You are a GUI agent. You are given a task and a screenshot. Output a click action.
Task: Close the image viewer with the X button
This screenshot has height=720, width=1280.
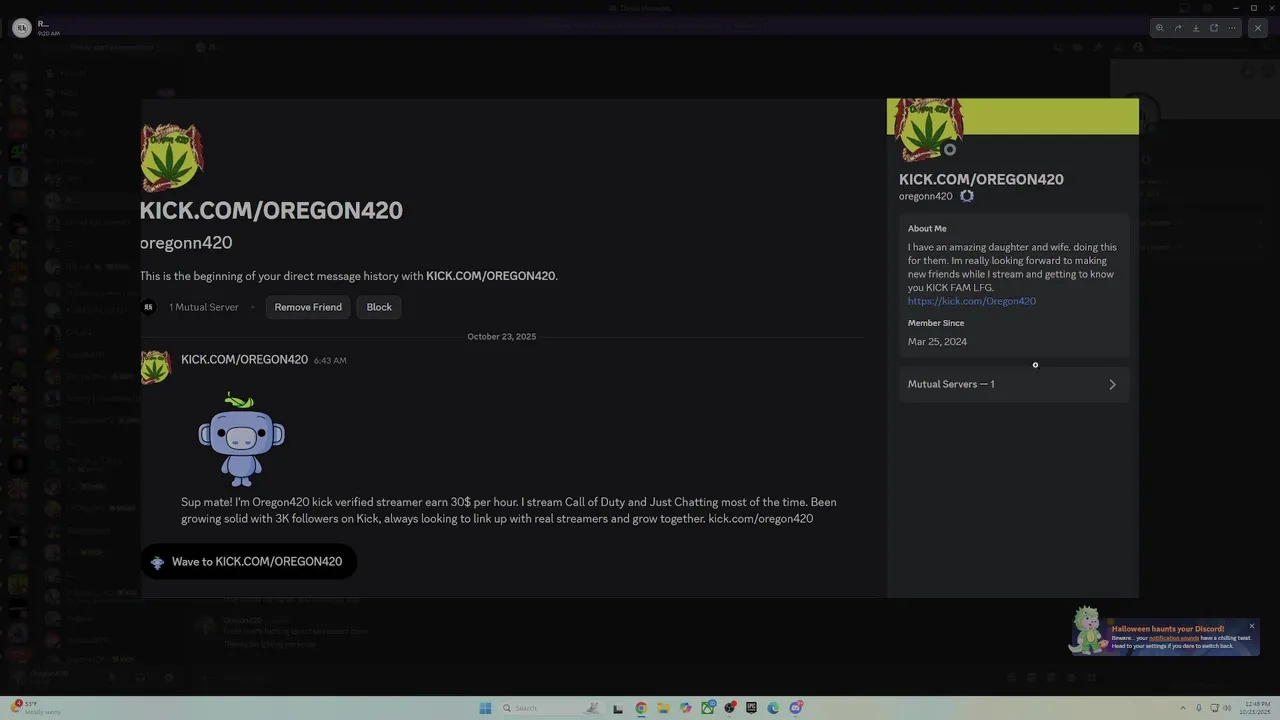[1258, 28]
